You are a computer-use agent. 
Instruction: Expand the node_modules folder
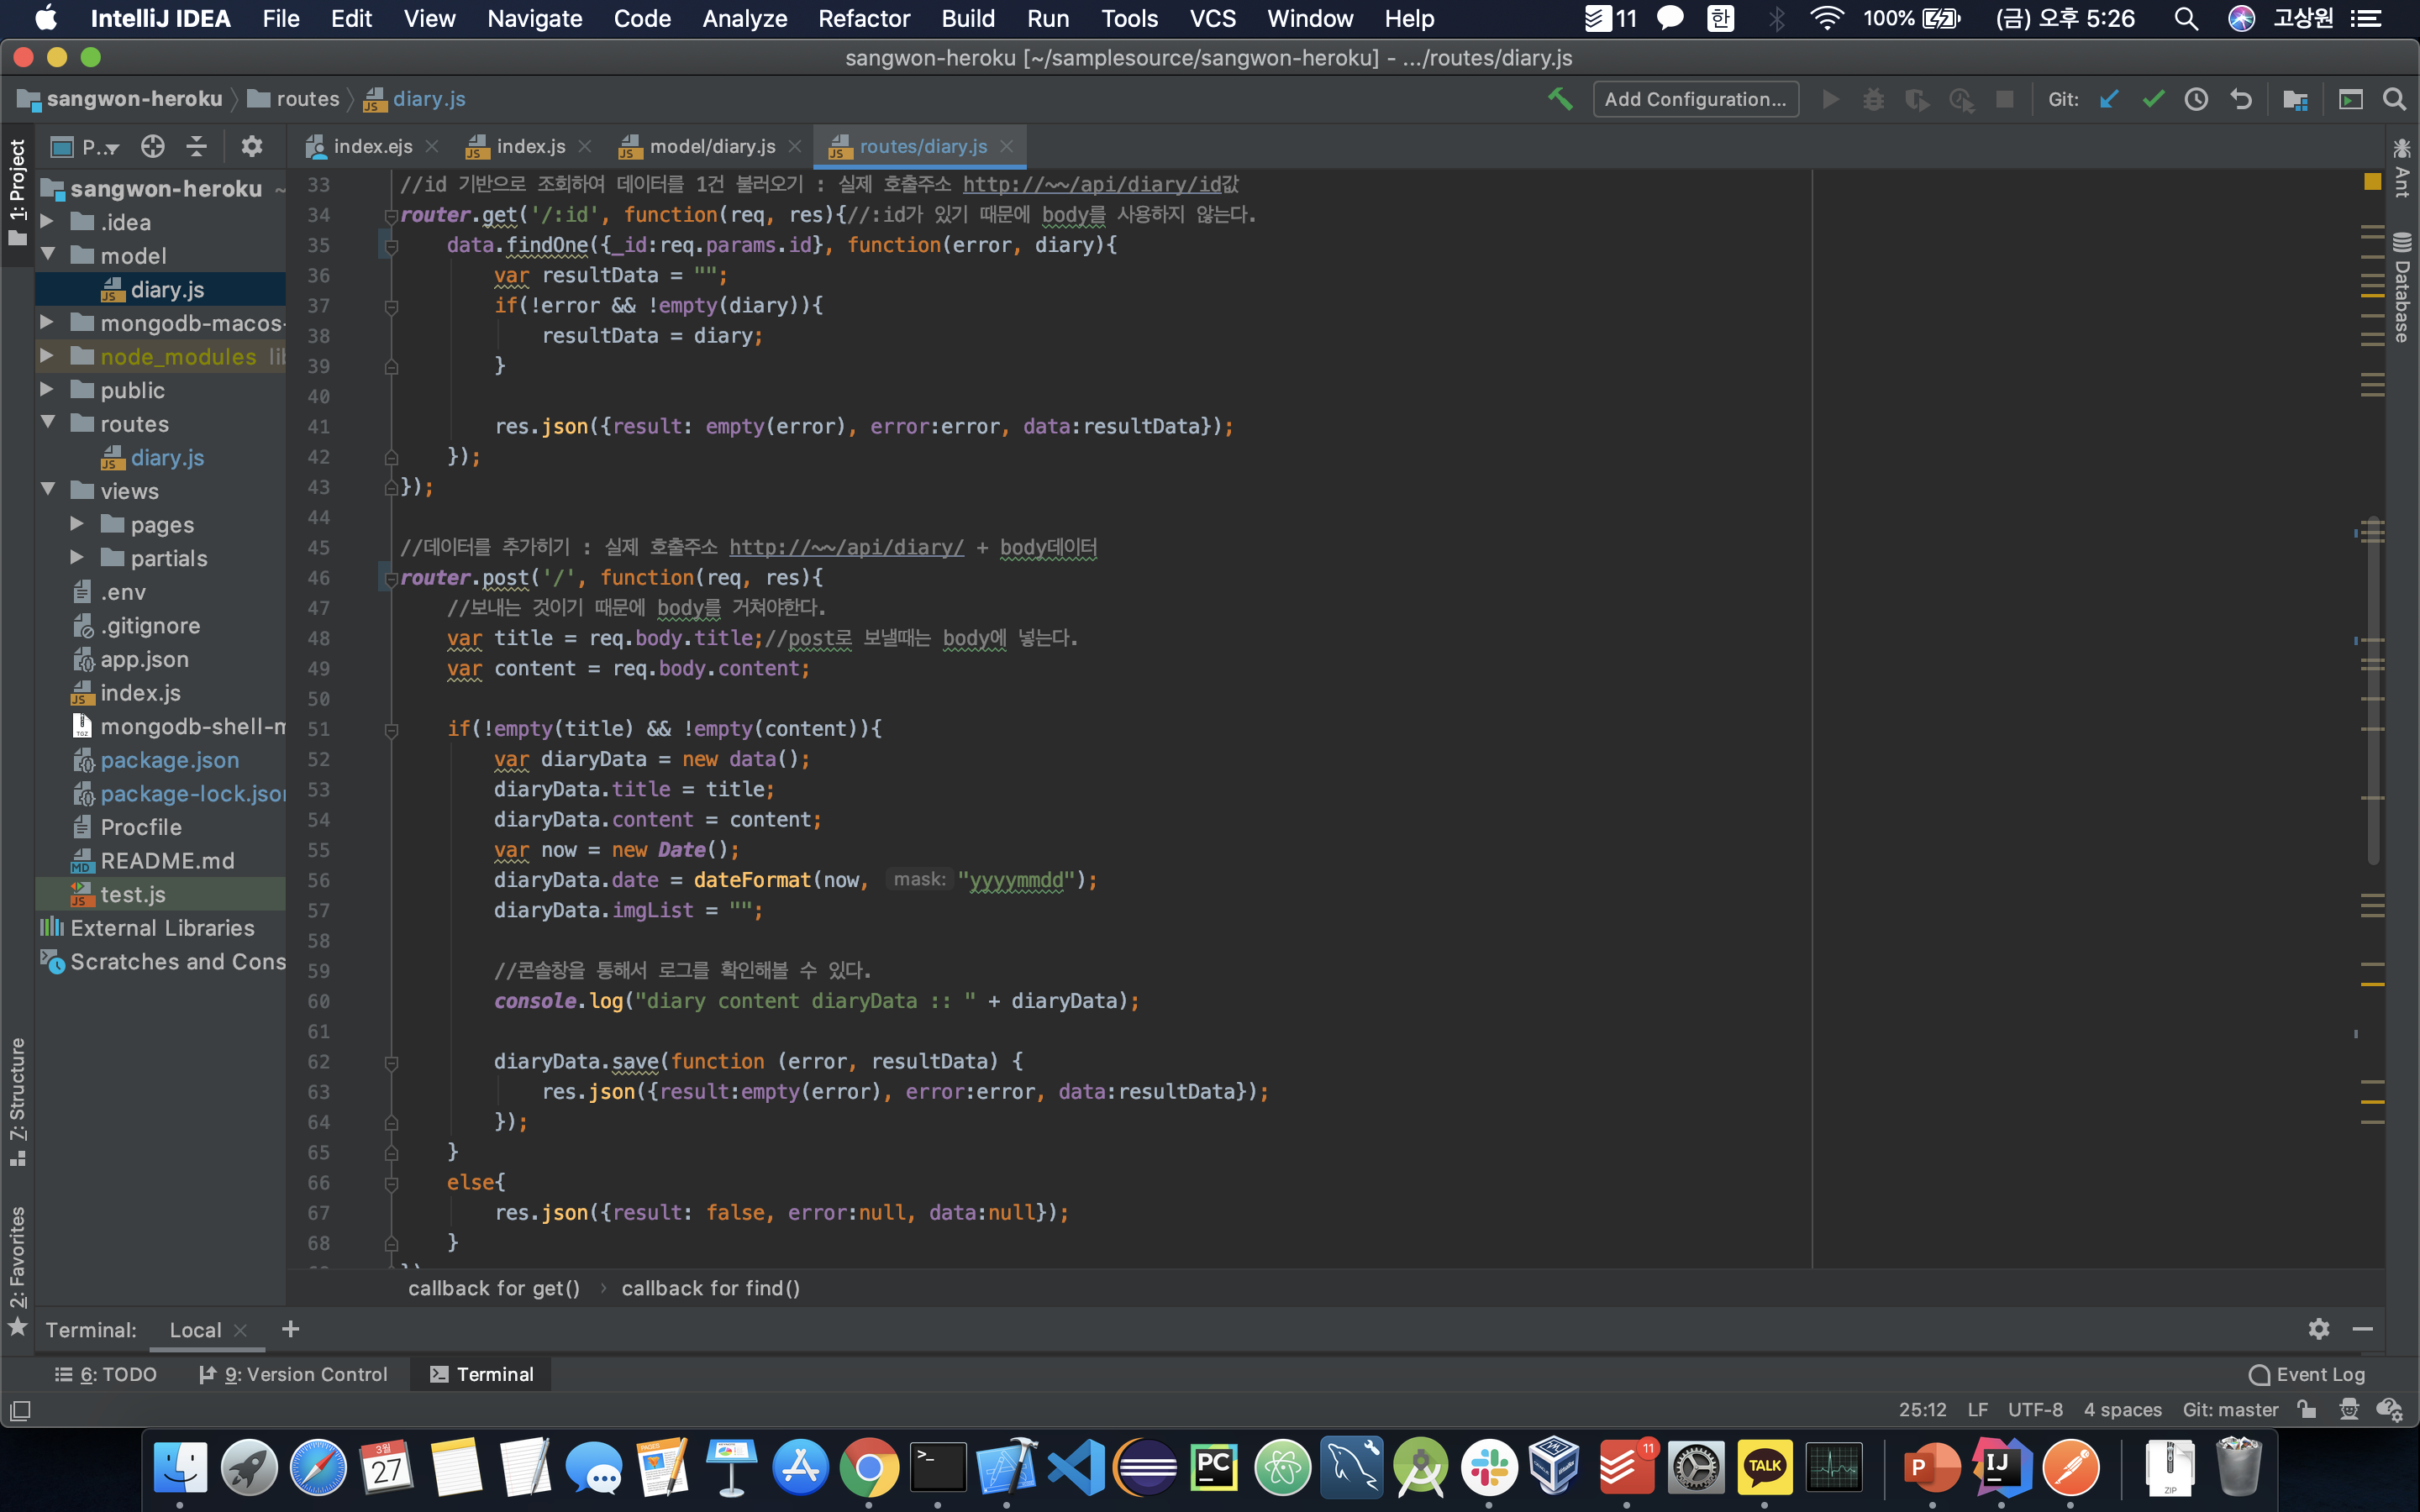coord(47,356)
